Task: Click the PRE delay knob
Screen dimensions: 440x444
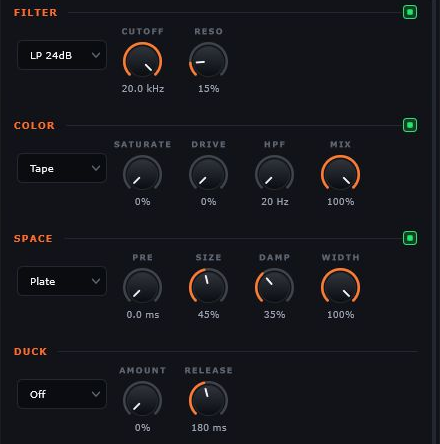Action: point(142,287)
